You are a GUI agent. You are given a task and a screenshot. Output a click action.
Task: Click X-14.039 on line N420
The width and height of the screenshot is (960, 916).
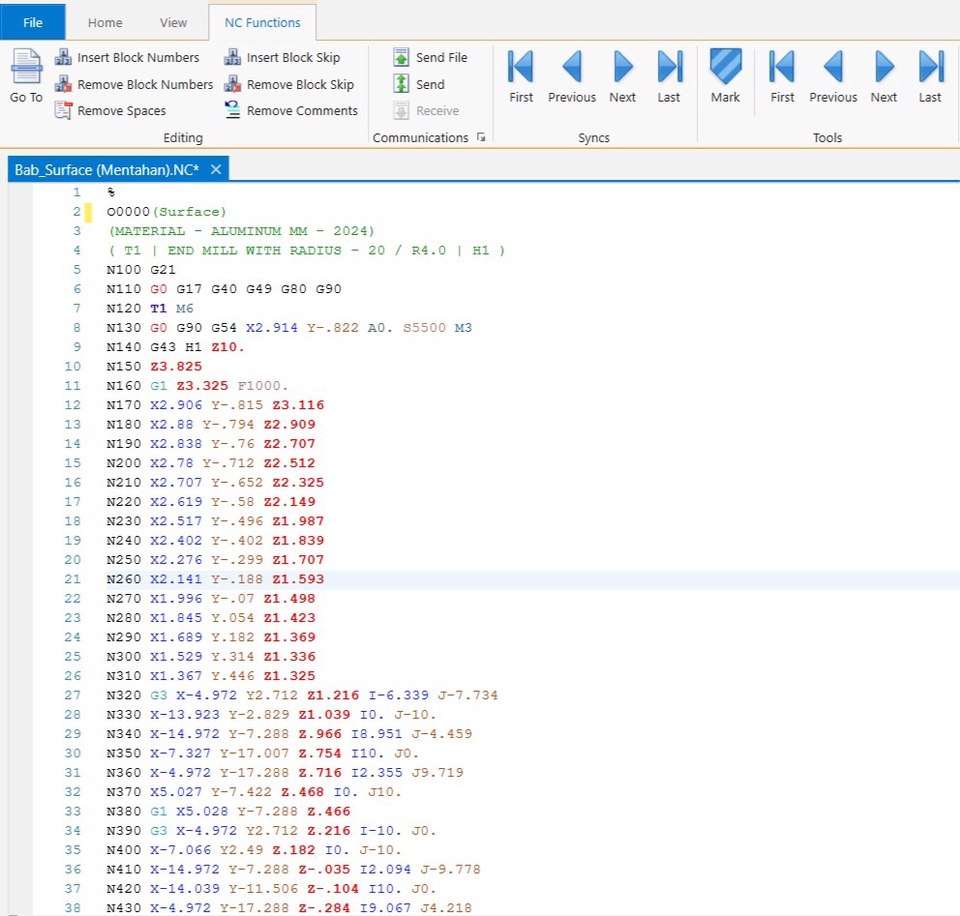click(184, 888)
